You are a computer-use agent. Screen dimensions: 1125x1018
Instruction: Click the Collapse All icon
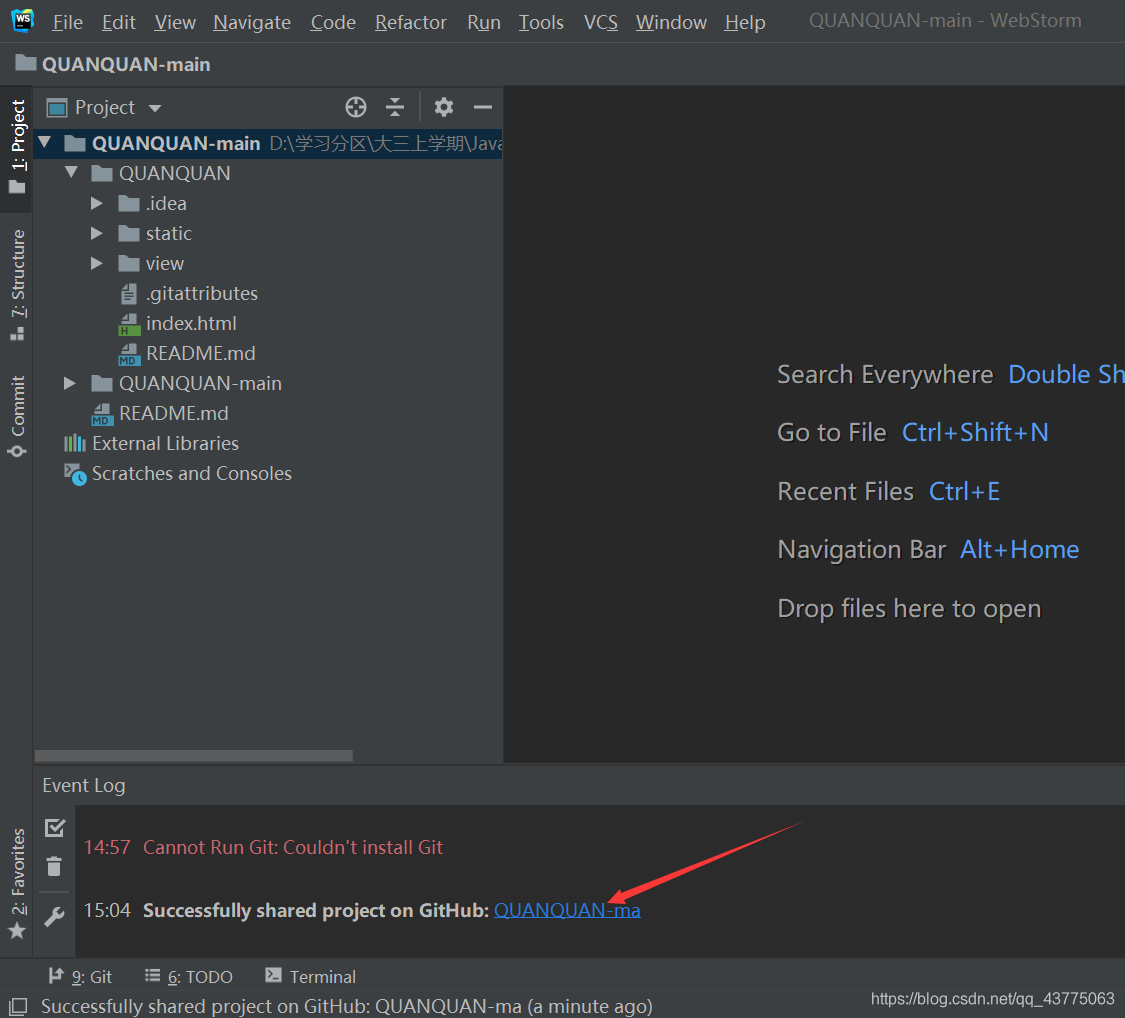(395, 108)
